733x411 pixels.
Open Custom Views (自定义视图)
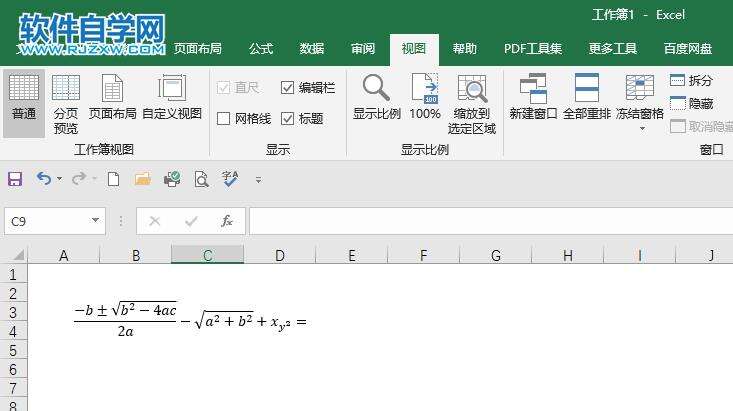(172, 97)
